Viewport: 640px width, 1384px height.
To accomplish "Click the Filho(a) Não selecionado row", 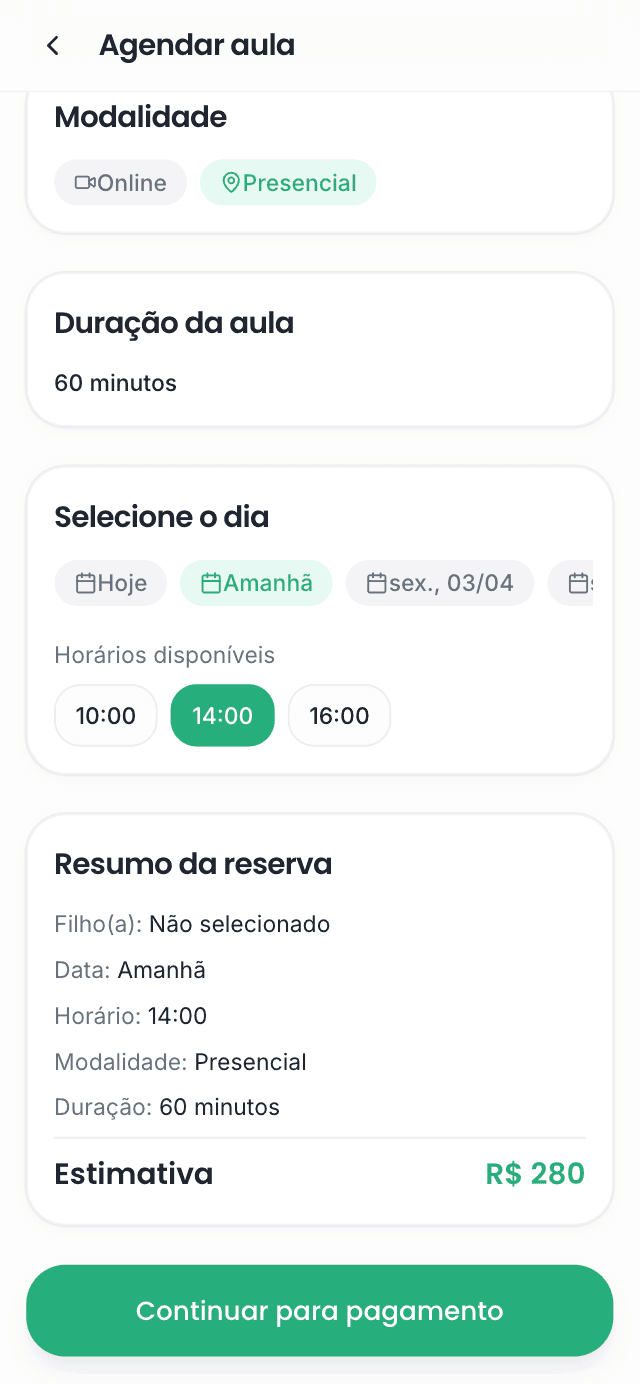I will (x=192, y=924).
